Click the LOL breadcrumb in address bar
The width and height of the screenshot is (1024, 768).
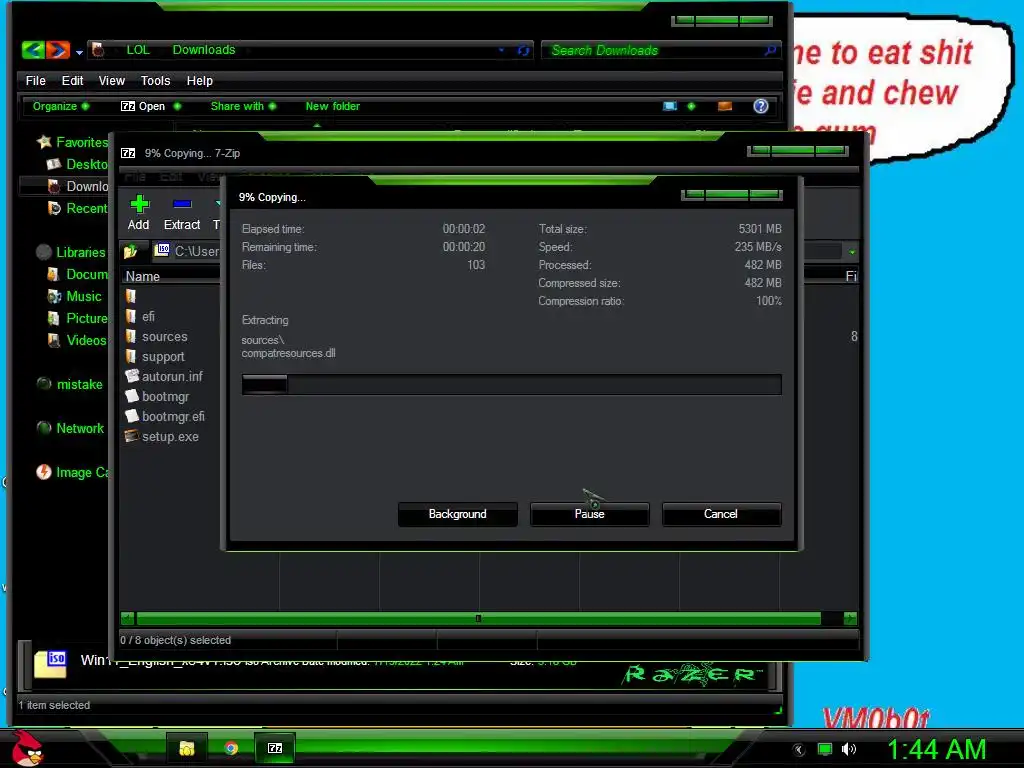pos(138,50)
